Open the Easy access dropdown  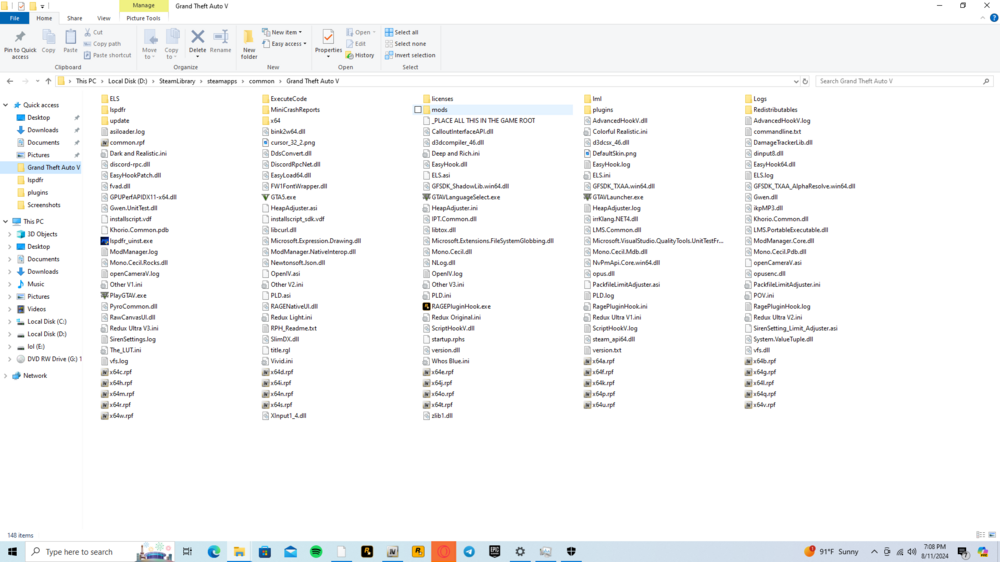click(284, 43)
